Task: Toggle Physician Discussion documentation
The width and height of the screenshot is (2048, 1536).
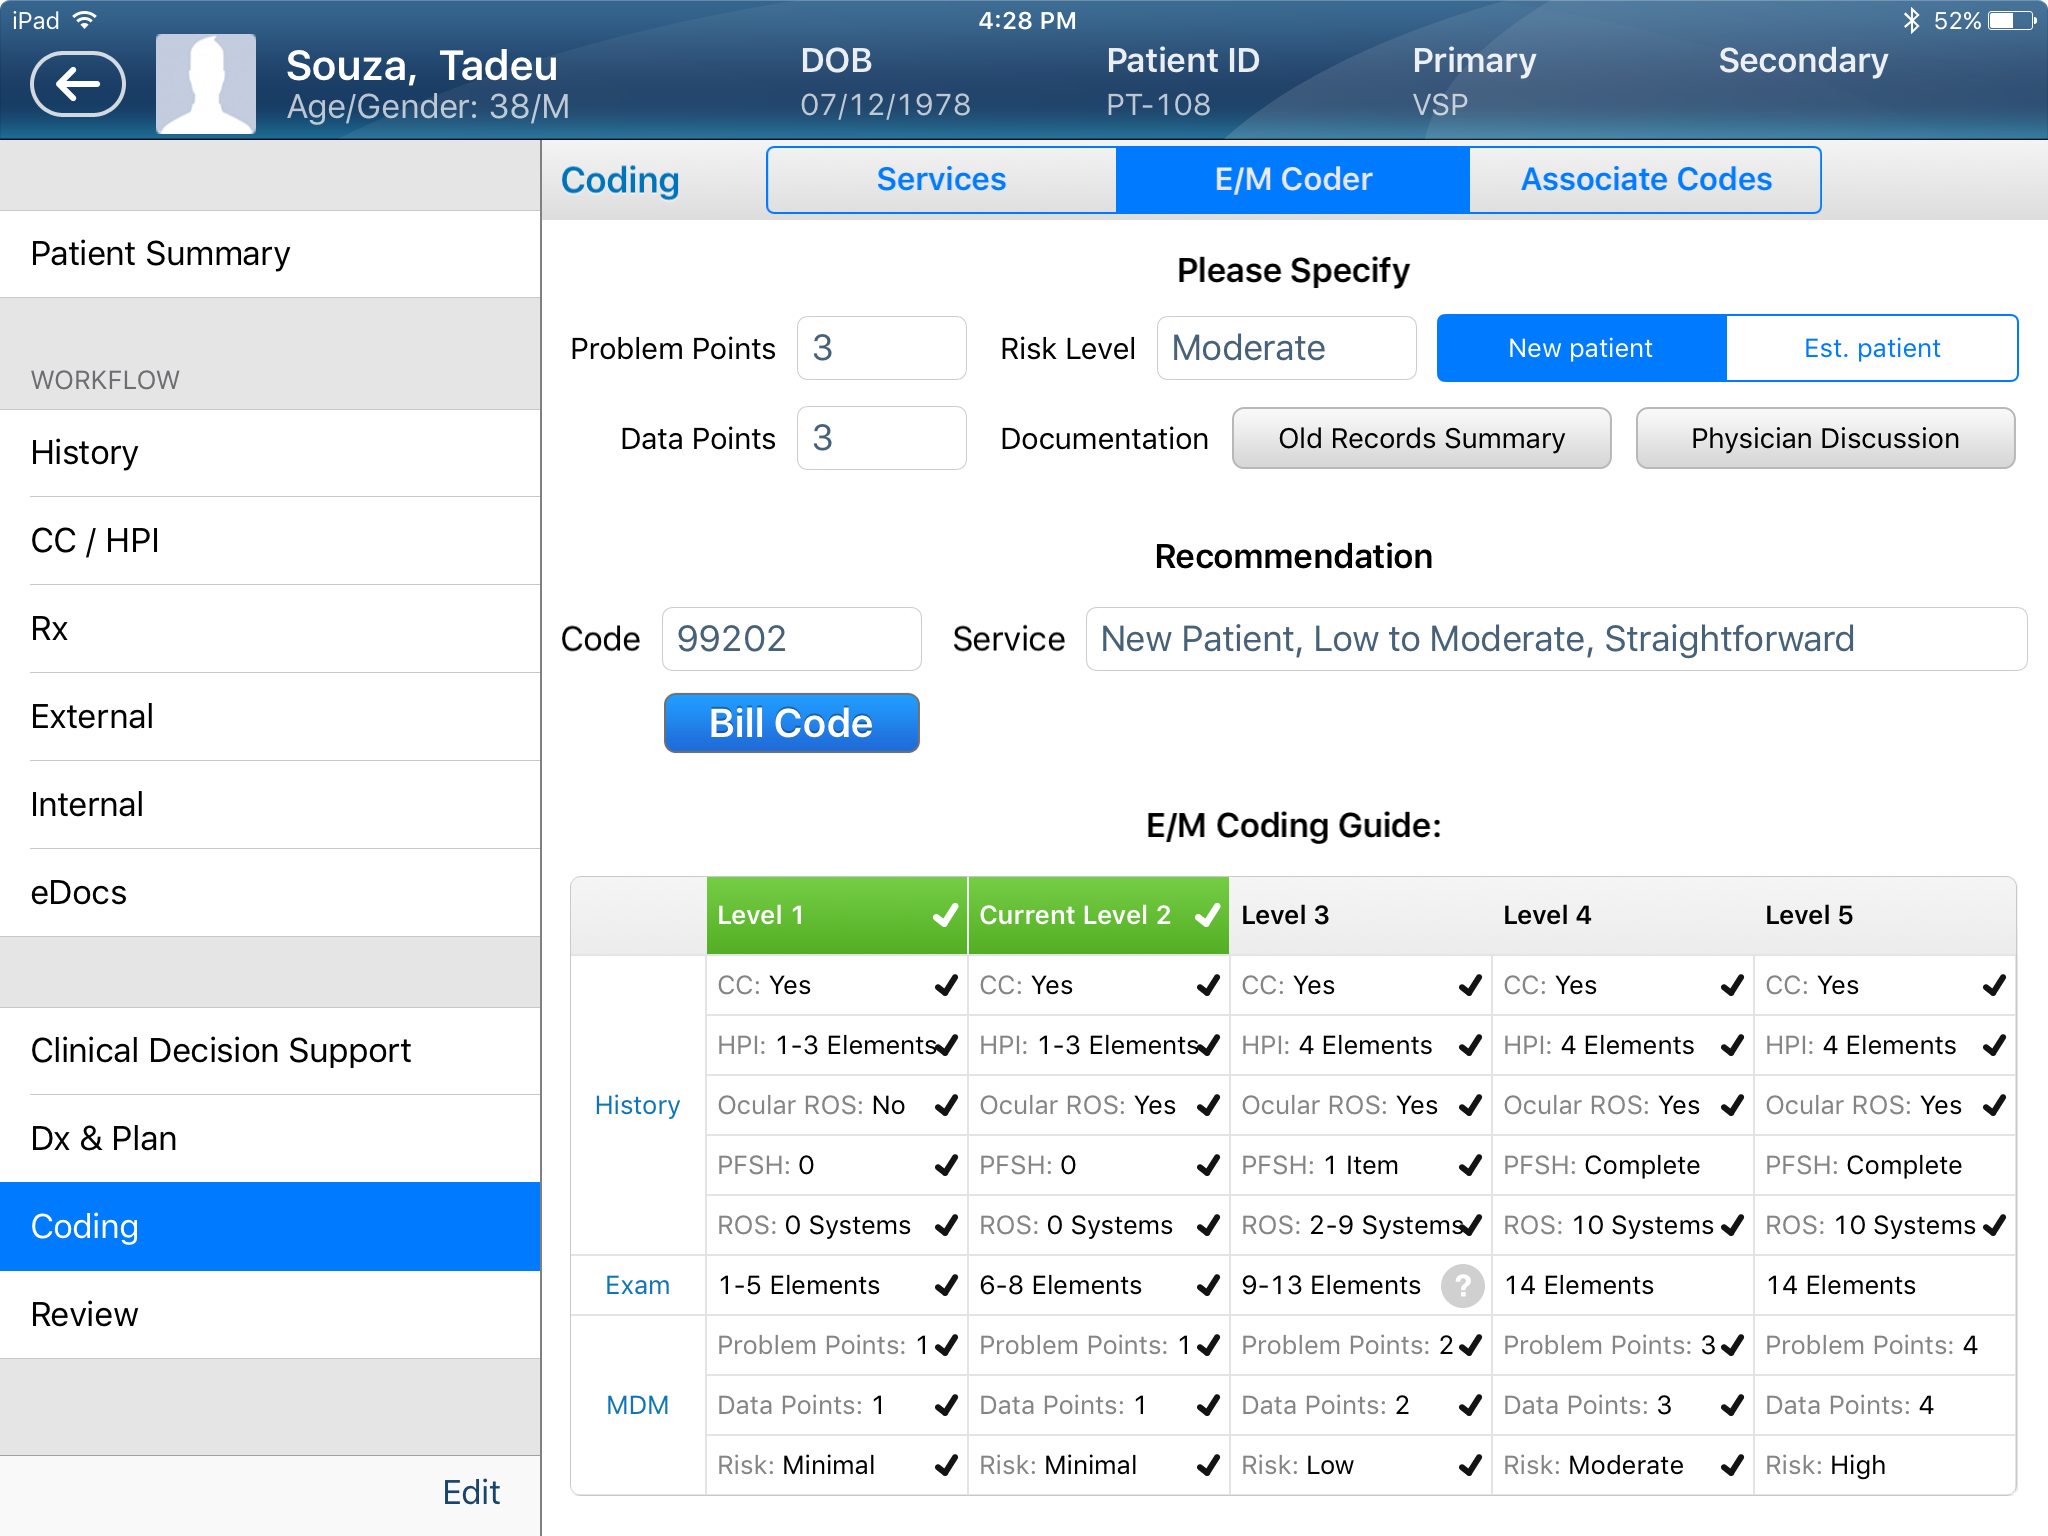Action: [x=1825, y=438]
